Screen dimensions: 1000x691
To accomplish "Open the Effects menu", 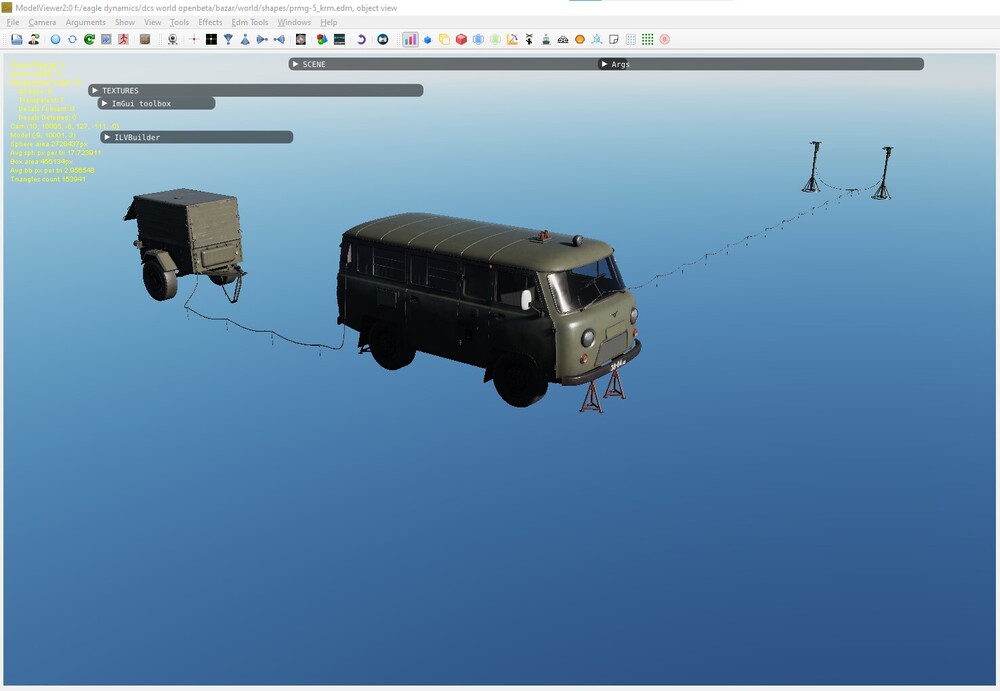I will click(x=210, y=22).
